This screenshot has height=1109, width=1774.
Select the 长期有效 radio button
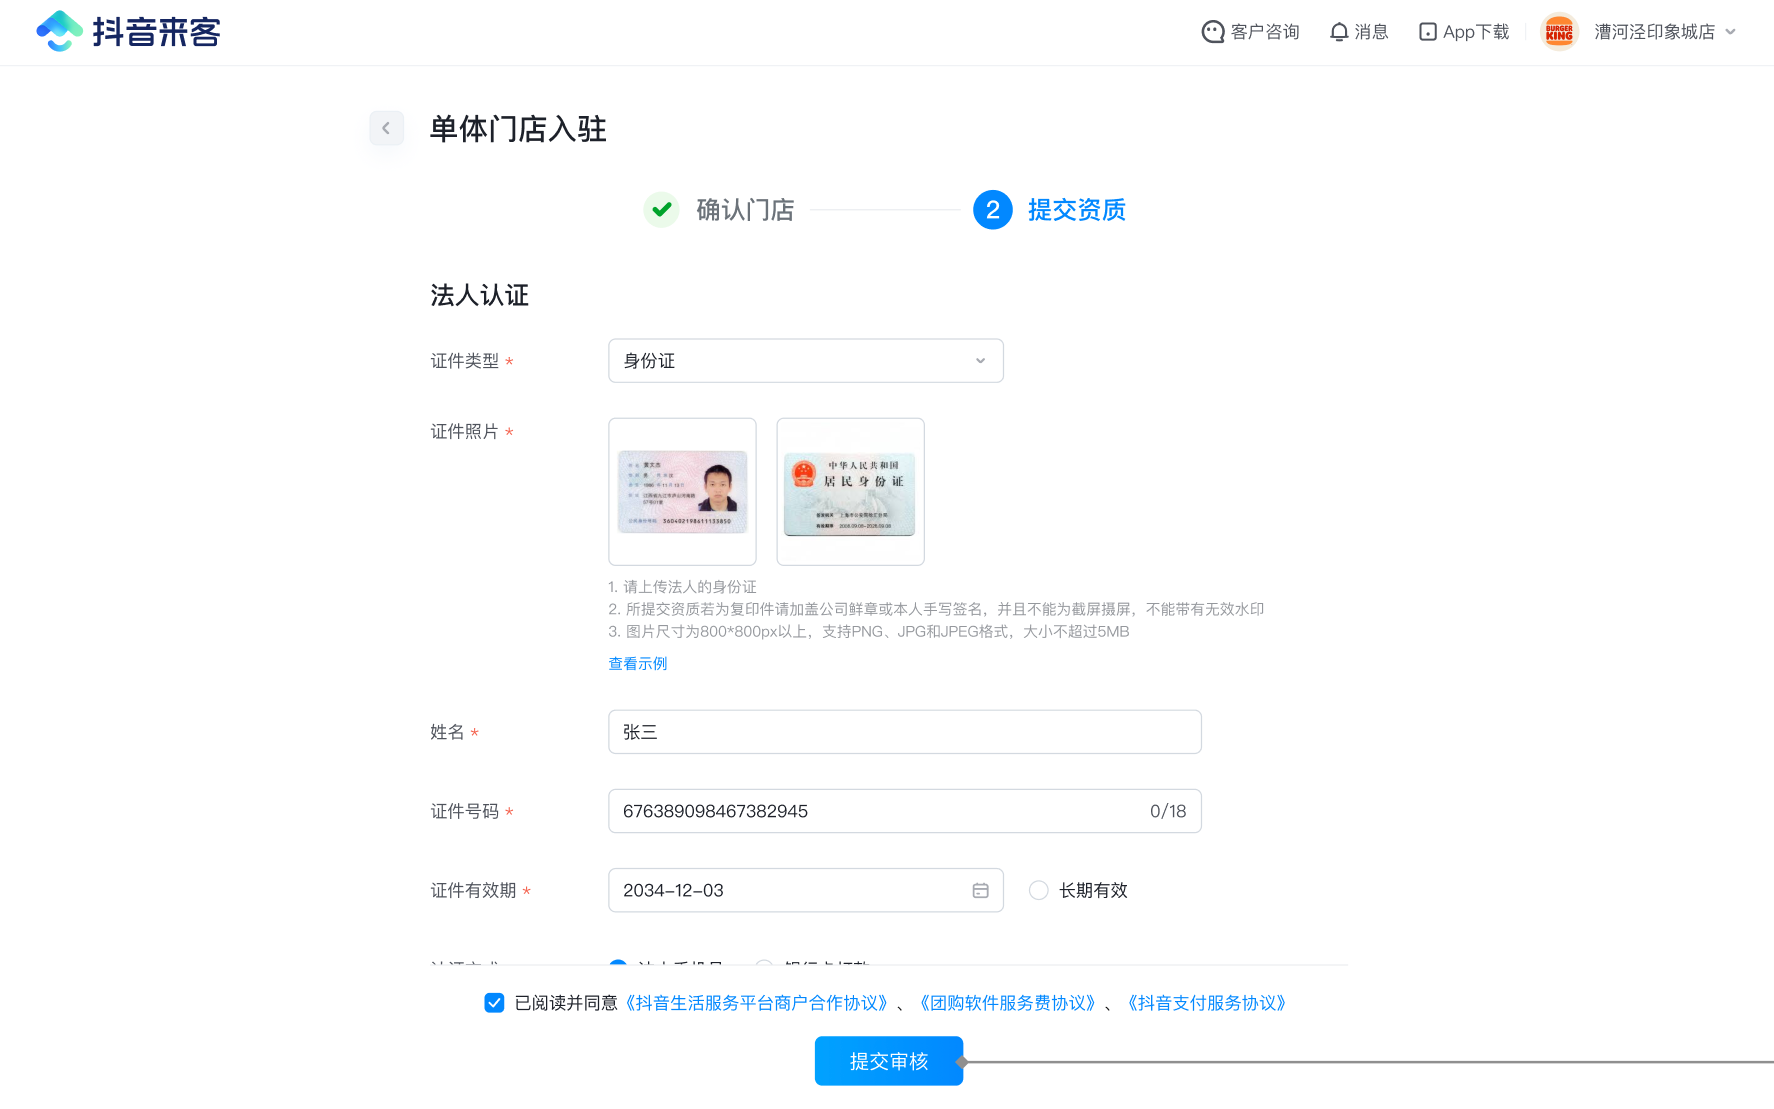pyautogui.click(x=1039, y=890)
